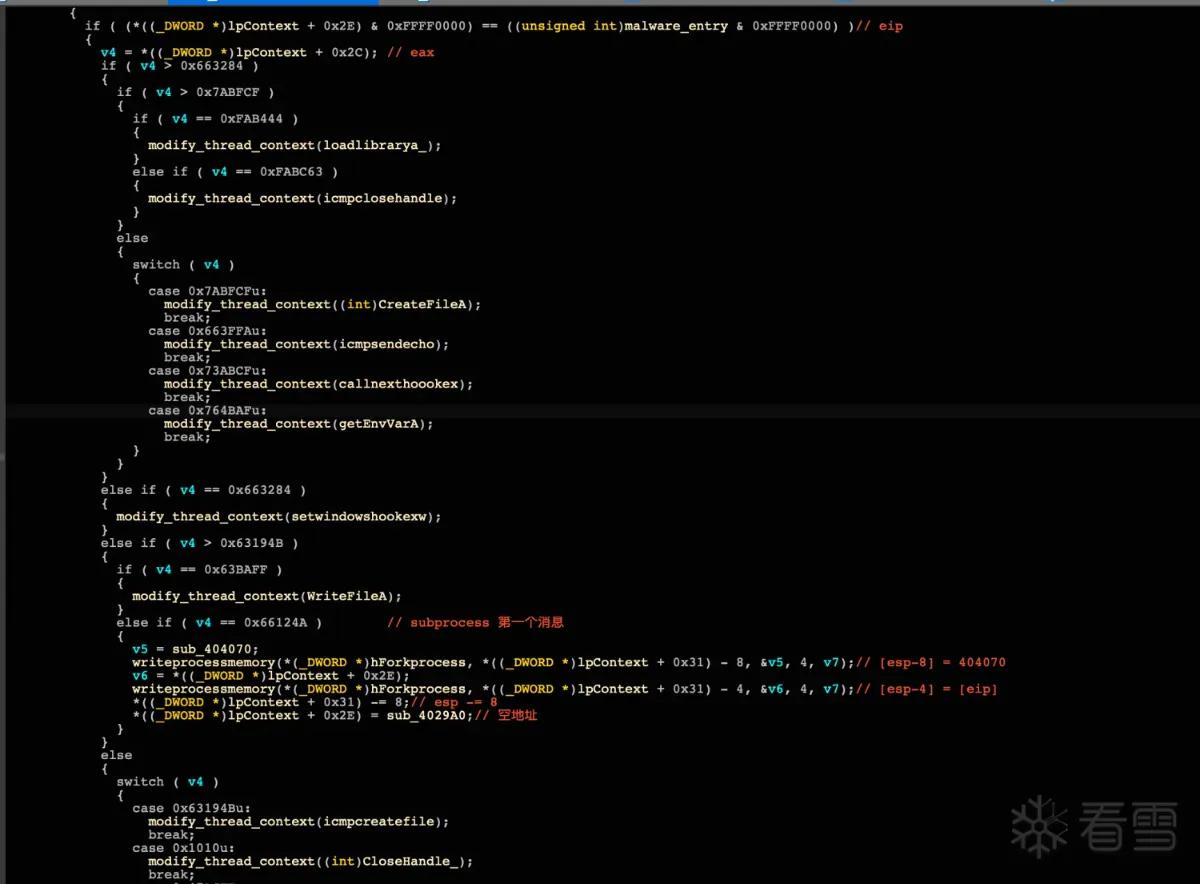The height and width of the screenshot is (884, 1200).
Task: Click the sub_4029A0 function reference
Action: tap(427, 715)
